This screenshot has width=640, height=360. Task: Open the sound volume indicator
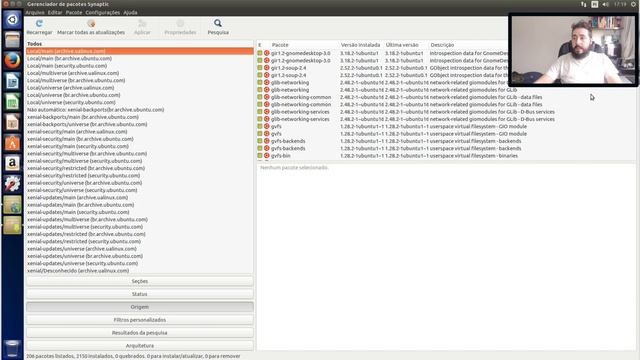[x=606, y=4]
